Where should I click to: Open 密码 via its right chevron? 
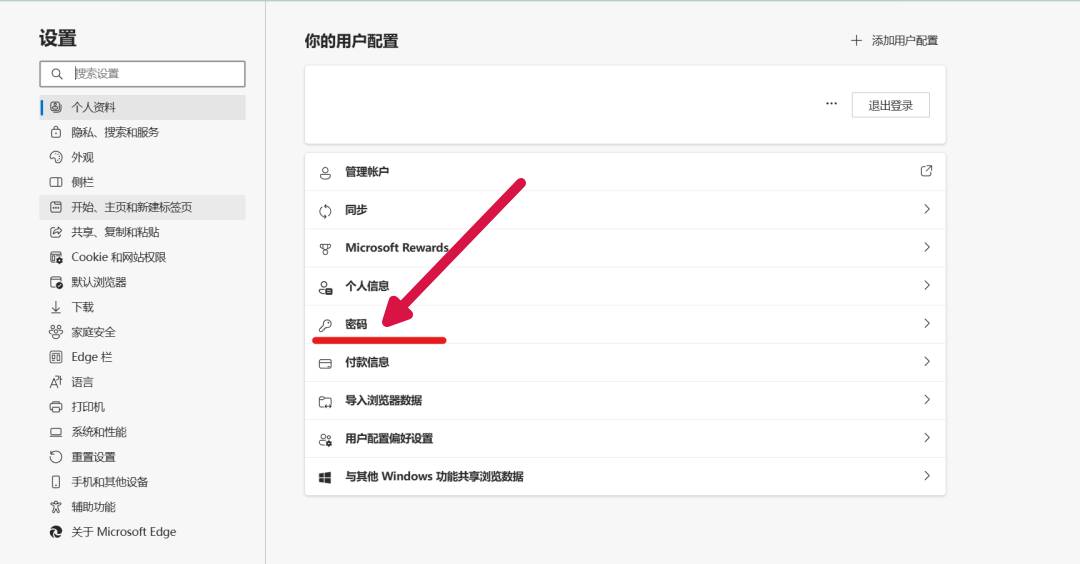(x=926, y=323)
